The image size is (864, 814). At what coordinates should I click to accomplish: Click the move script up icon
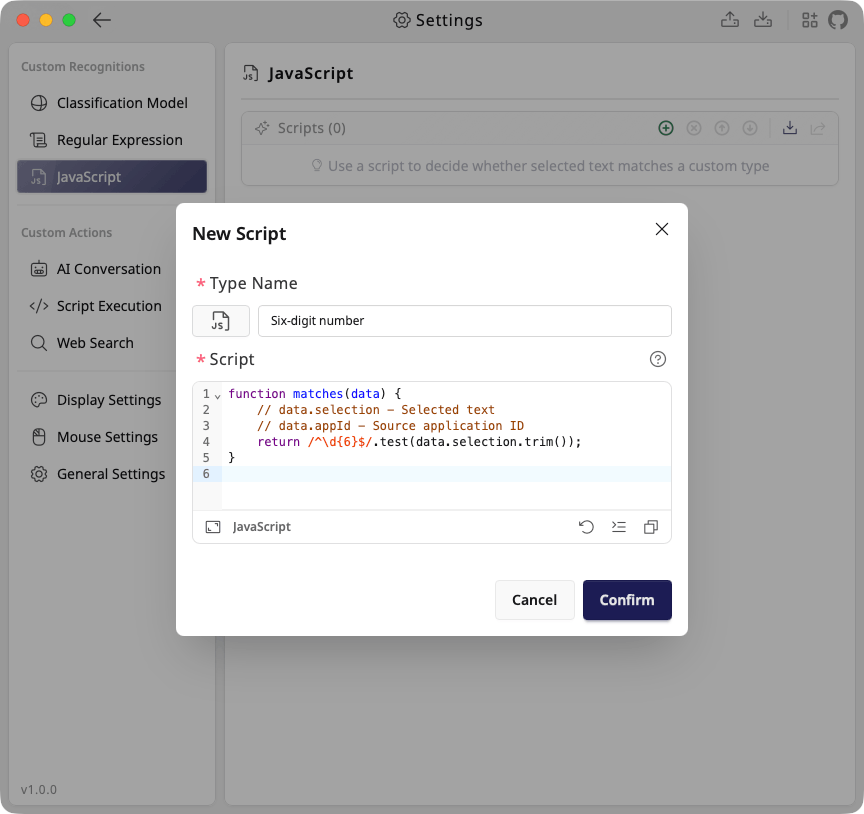tap(722, 128)
